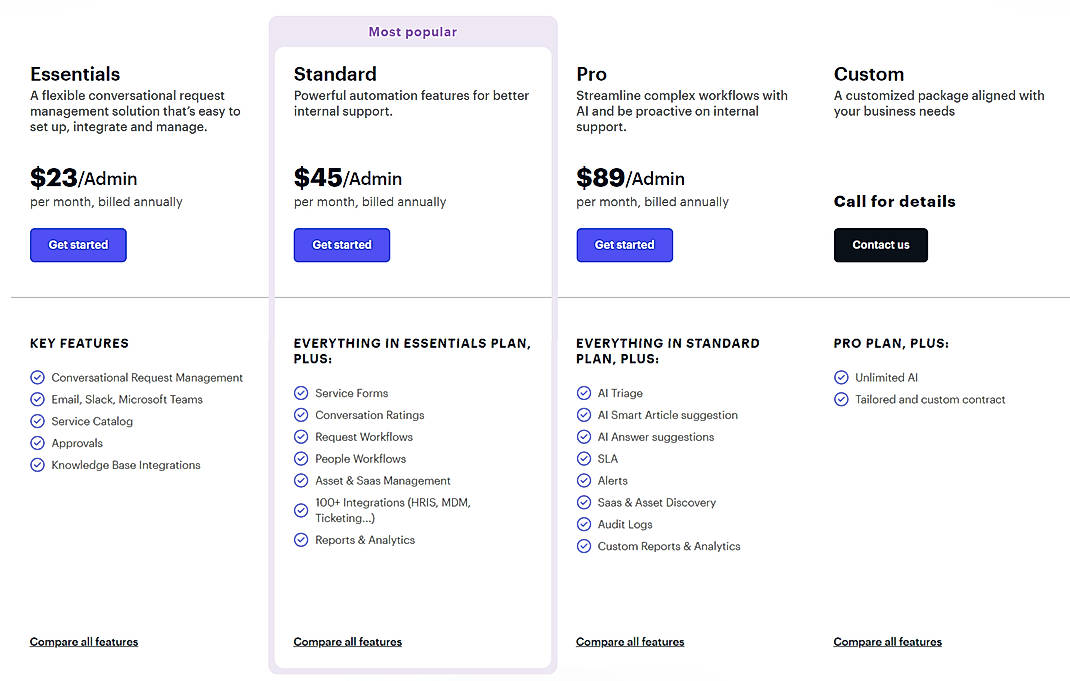Toggle the check beside Tailored and custom contract
Viewport: 1070px width, 681px height.
click(841, 399)
